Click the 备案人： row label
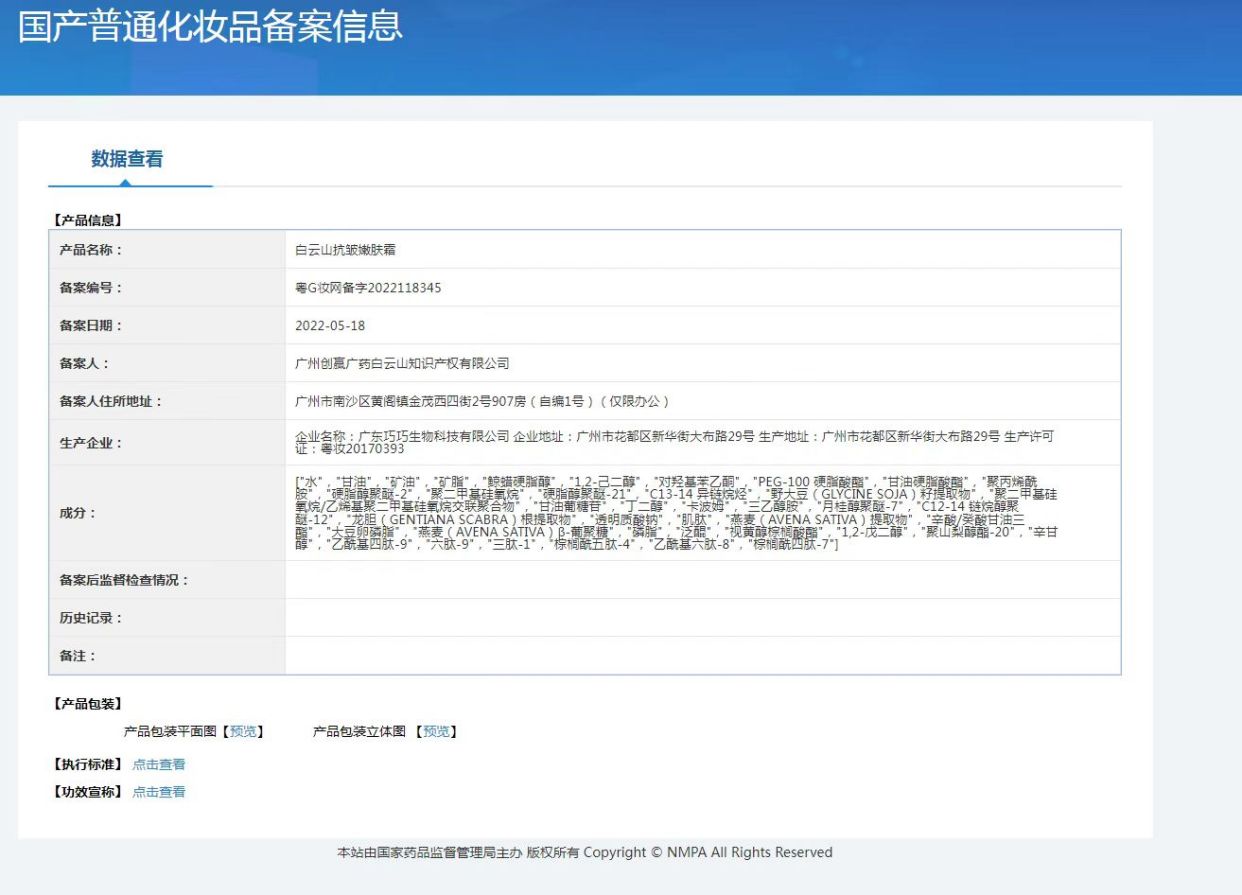Image resolution: width=1242 pixels, height=895 pixels. [x=85, y=364]
